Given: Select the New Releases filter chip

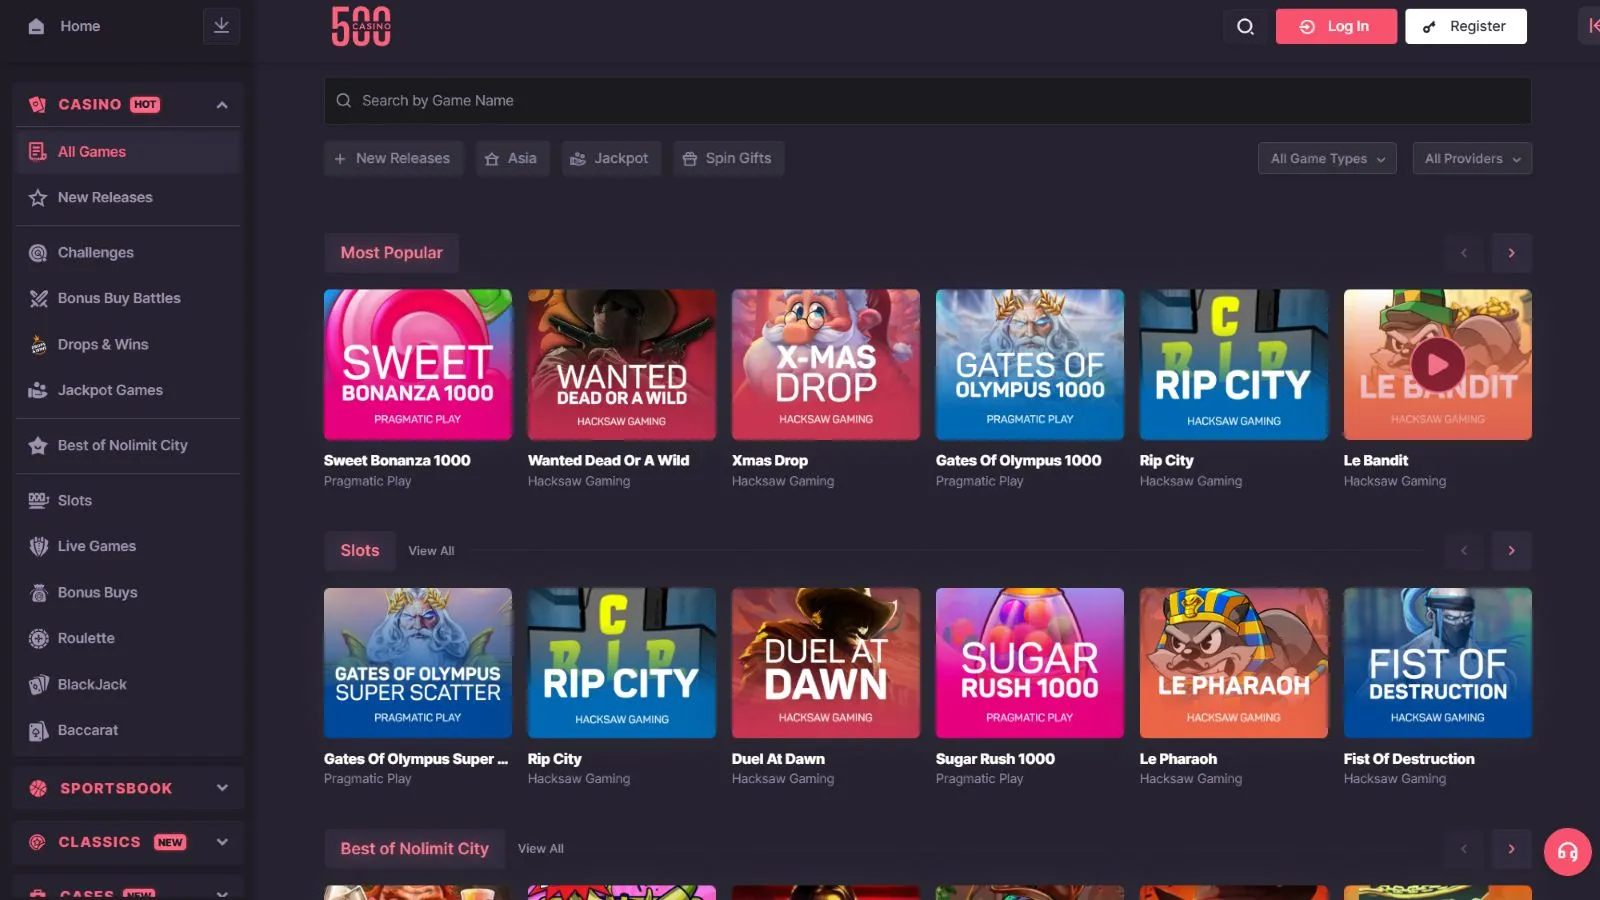Looking at the screenshot, I should 393,158.
